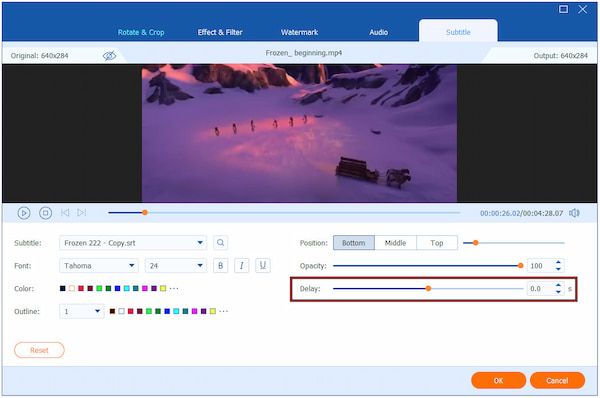Play the video preview
600x398 pixels.
(x=24, y=213)
